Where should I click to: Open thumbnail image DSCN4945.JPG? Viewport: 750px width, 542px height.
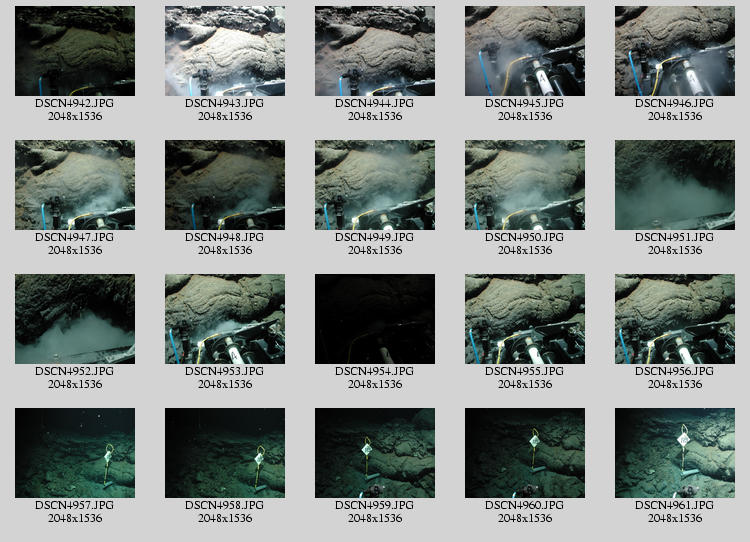(x=525, y=51)
